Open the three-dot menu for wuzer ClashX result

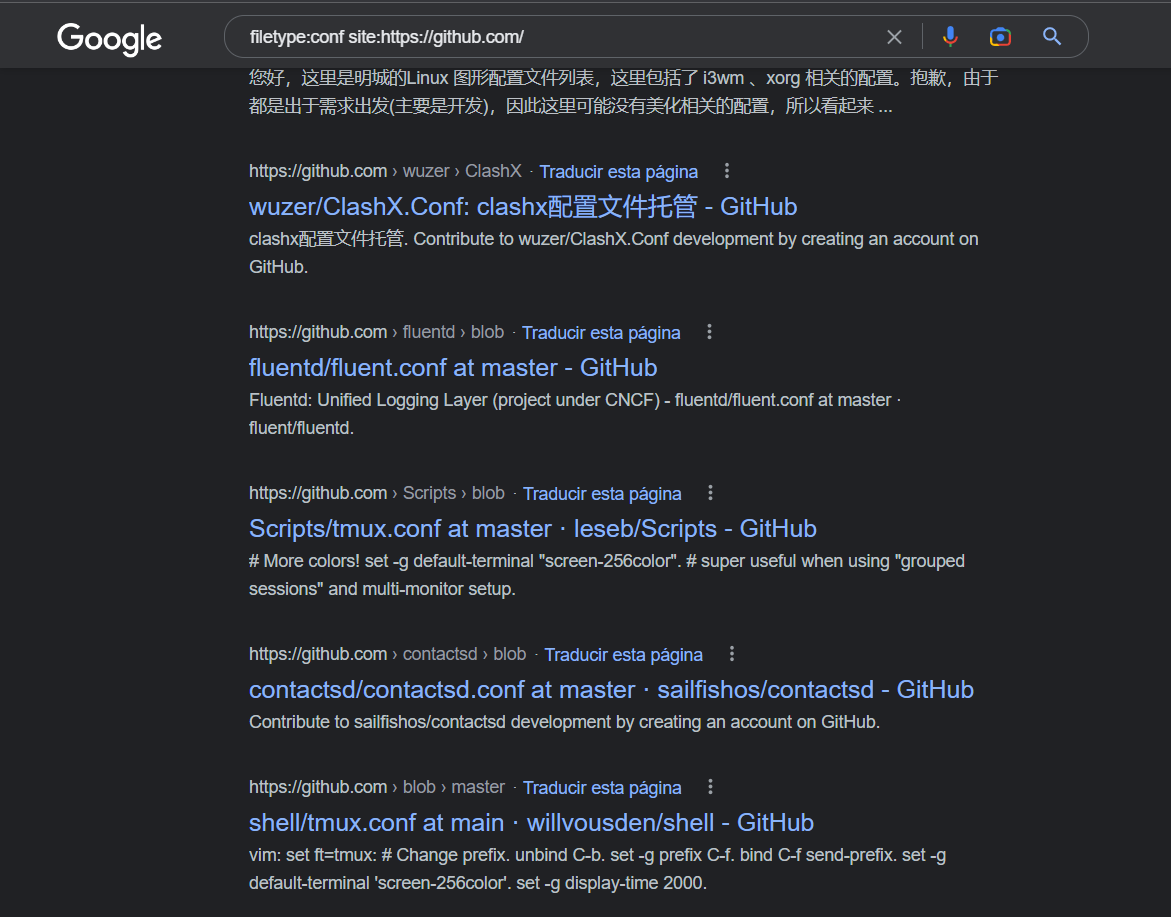pyautogui.click(x=727, y=171)
